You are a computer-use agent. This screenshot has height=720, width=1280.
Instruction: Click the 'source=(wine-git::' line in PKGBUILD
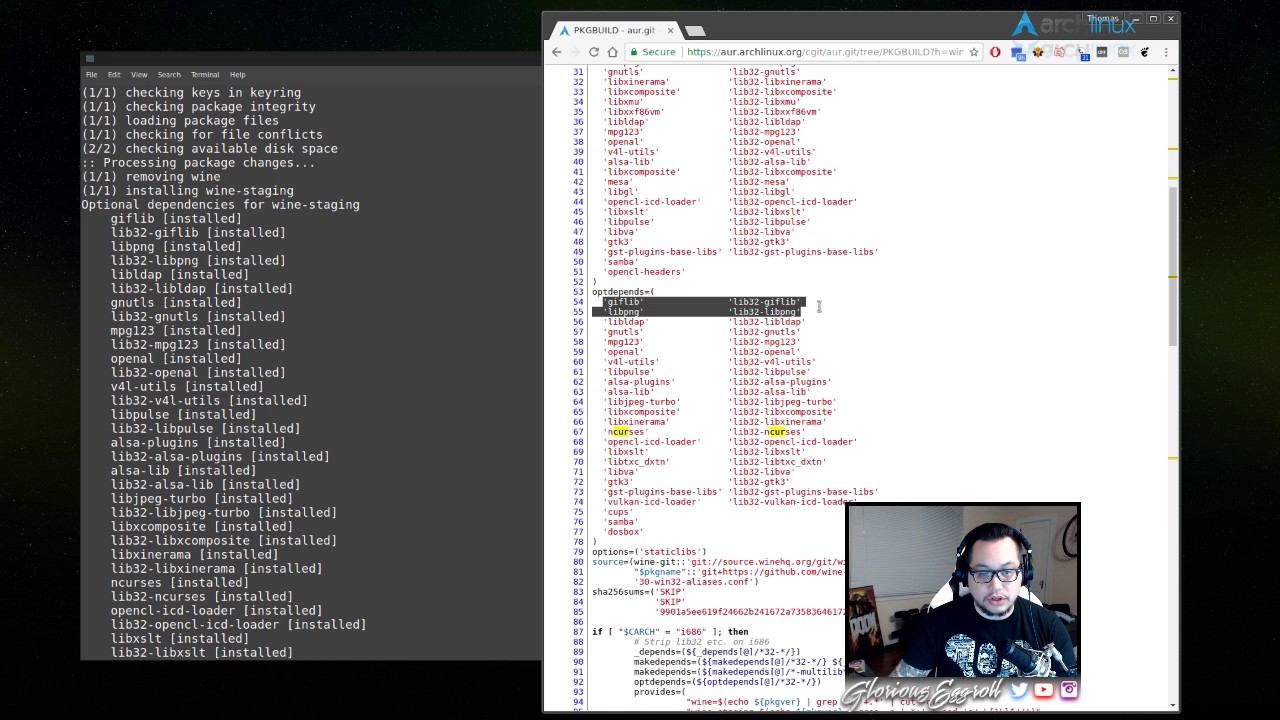pyautogui.click(x=717, y=562)
